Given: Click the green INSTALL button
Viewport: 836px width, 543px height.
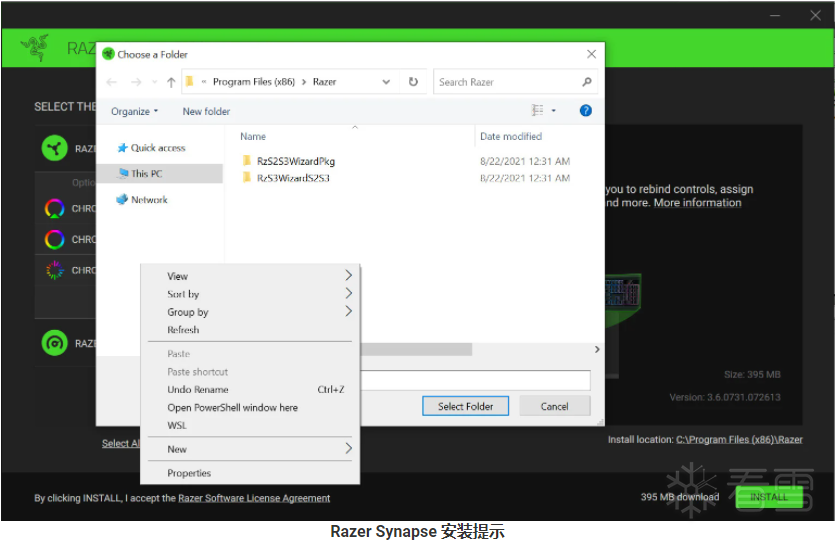Looking at the screenshot, I should tap(769, 497).
